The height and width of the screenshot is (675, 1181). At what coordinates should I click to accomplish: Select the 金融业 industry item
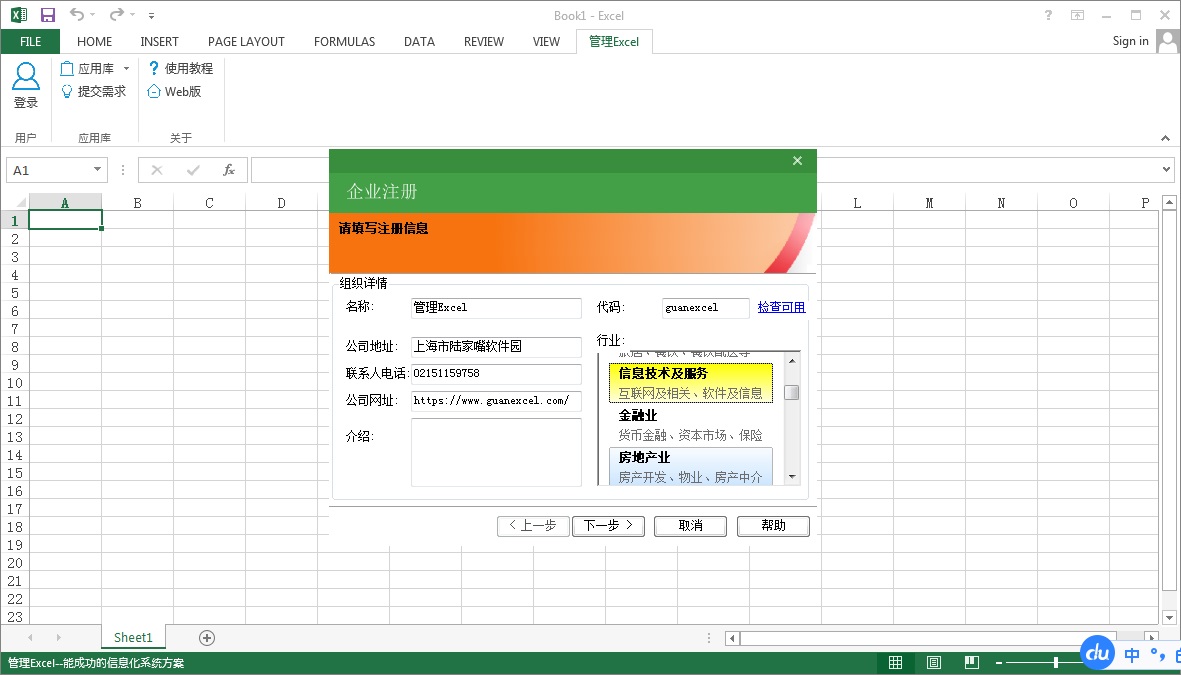[691, 425]
